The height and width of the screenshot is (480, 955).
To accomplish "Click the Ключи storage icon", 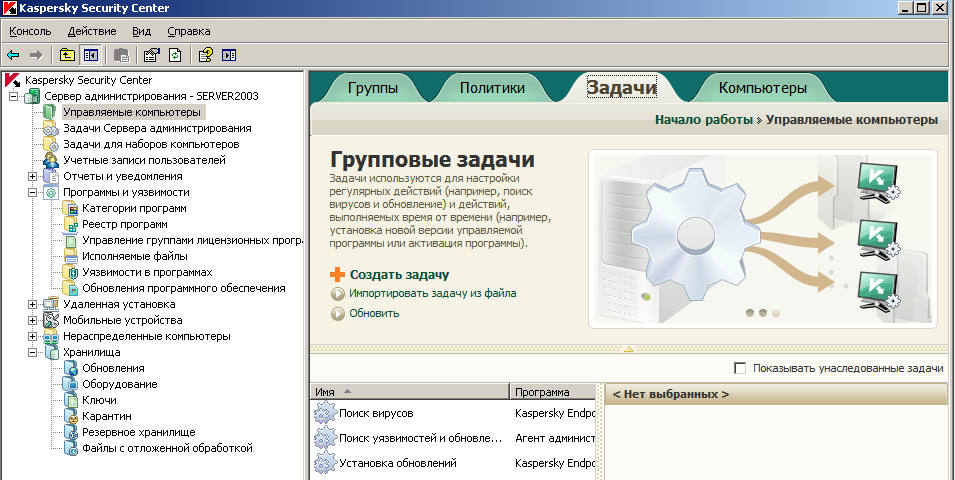I will 71,400.
